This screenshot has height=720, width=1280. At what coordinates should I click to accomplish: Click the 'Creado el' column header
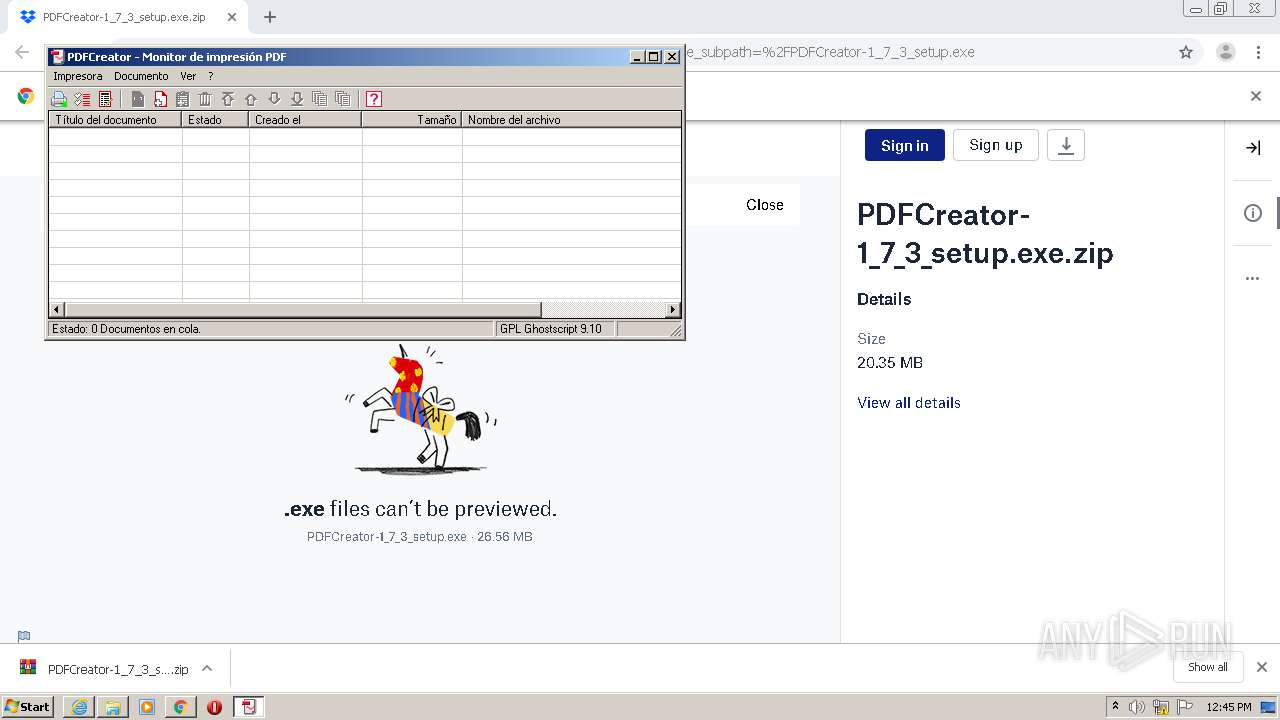(305, 119)
